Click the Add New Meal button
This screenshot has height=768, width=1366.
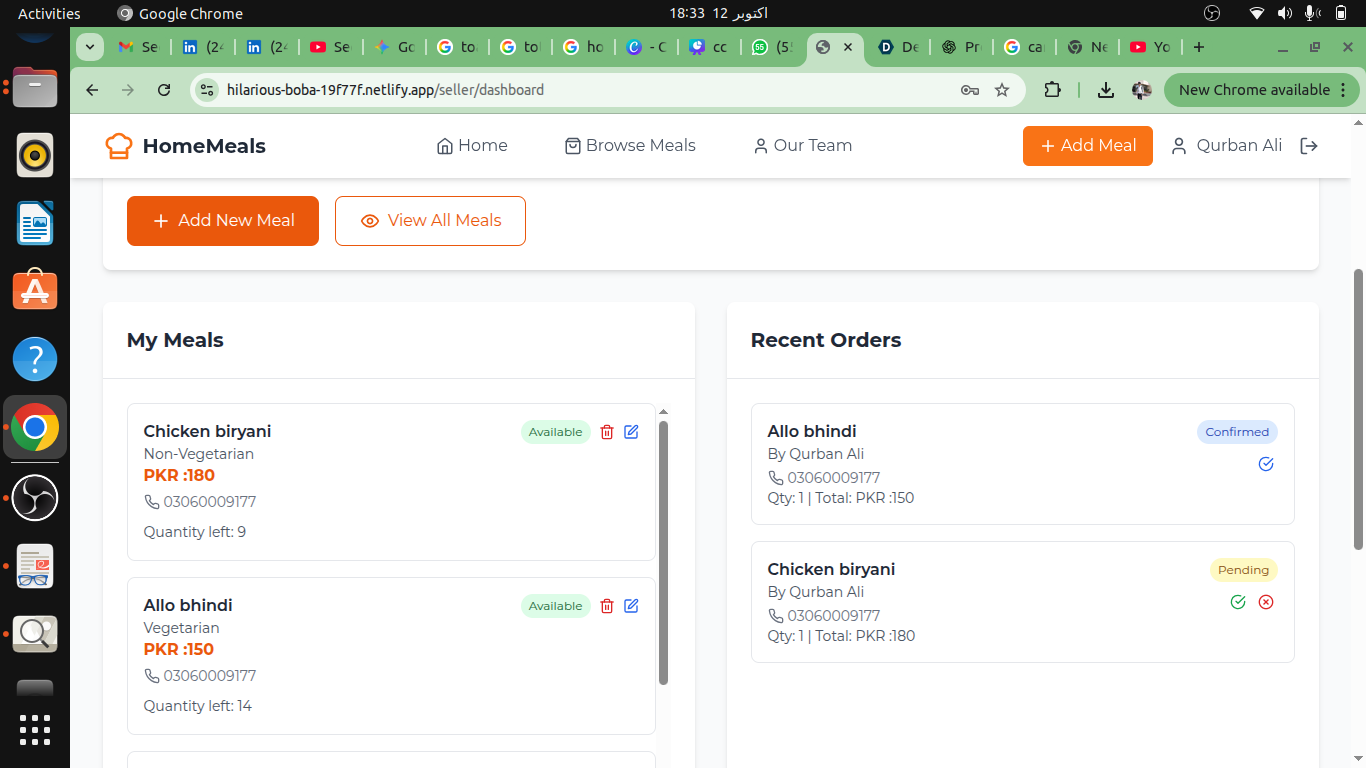(223, 221)
